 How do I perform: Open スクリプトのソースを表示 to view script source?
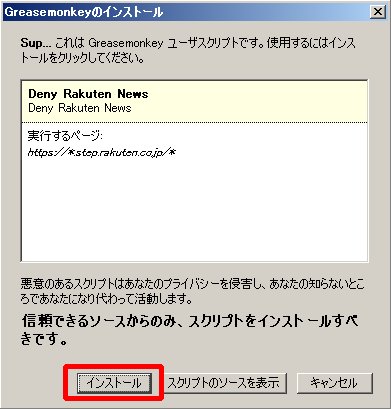pyautogui.click(x=223, y=383)
